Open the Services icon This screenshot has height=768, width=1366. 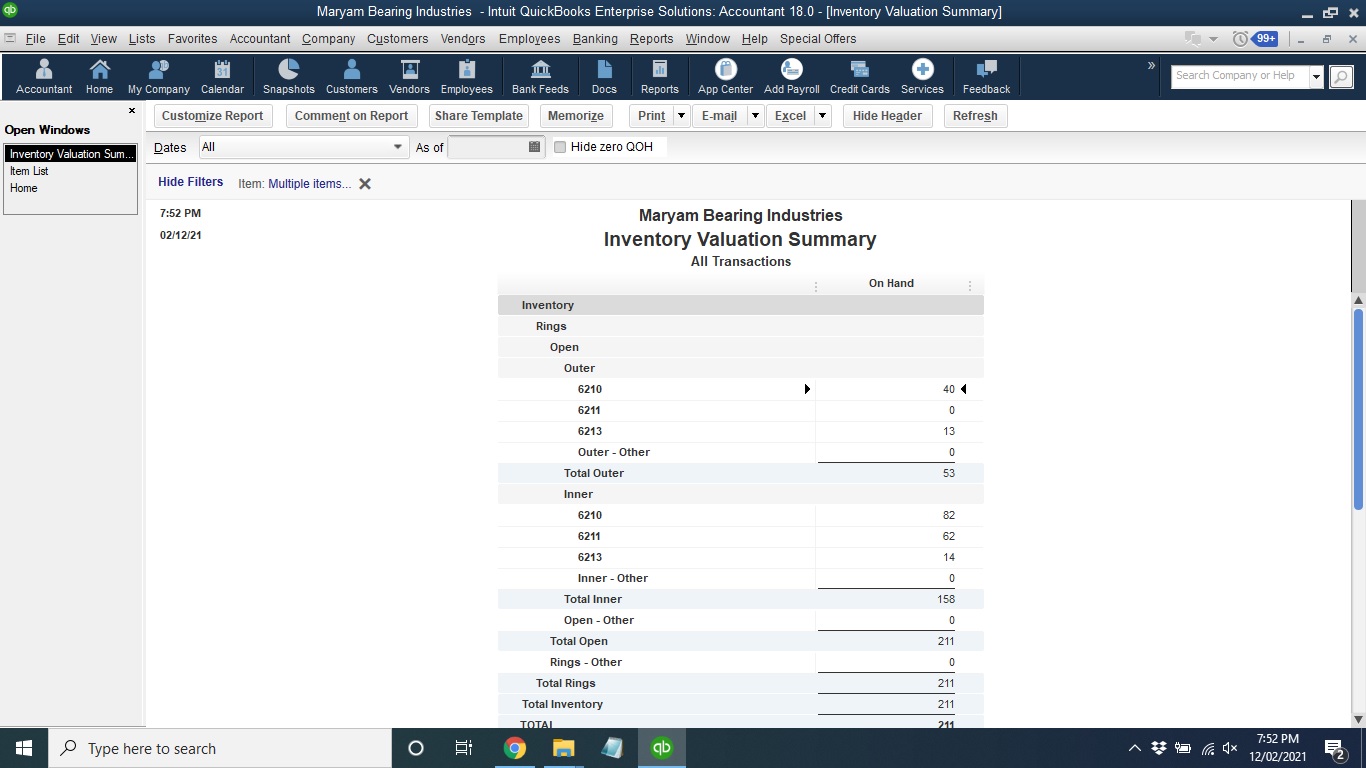[x=921, y=75]
